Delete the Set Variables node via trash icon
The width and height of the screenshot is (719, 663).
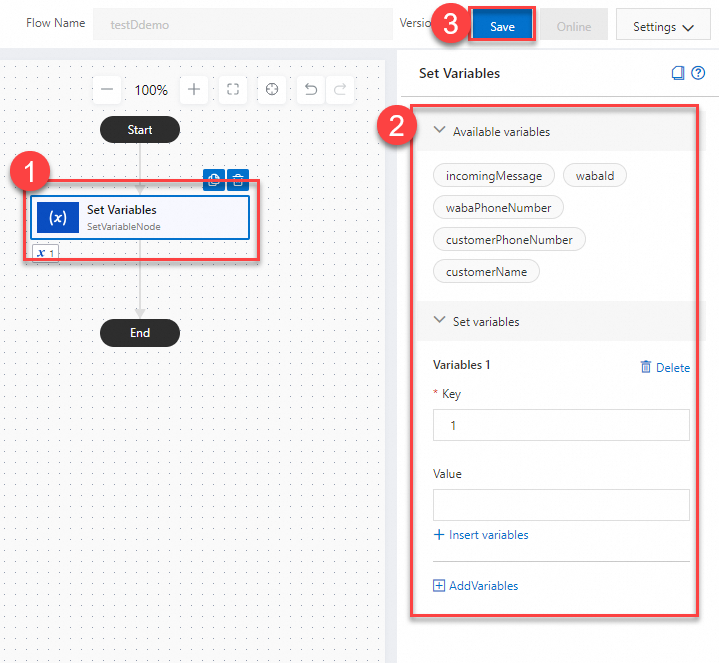(238, 179)
